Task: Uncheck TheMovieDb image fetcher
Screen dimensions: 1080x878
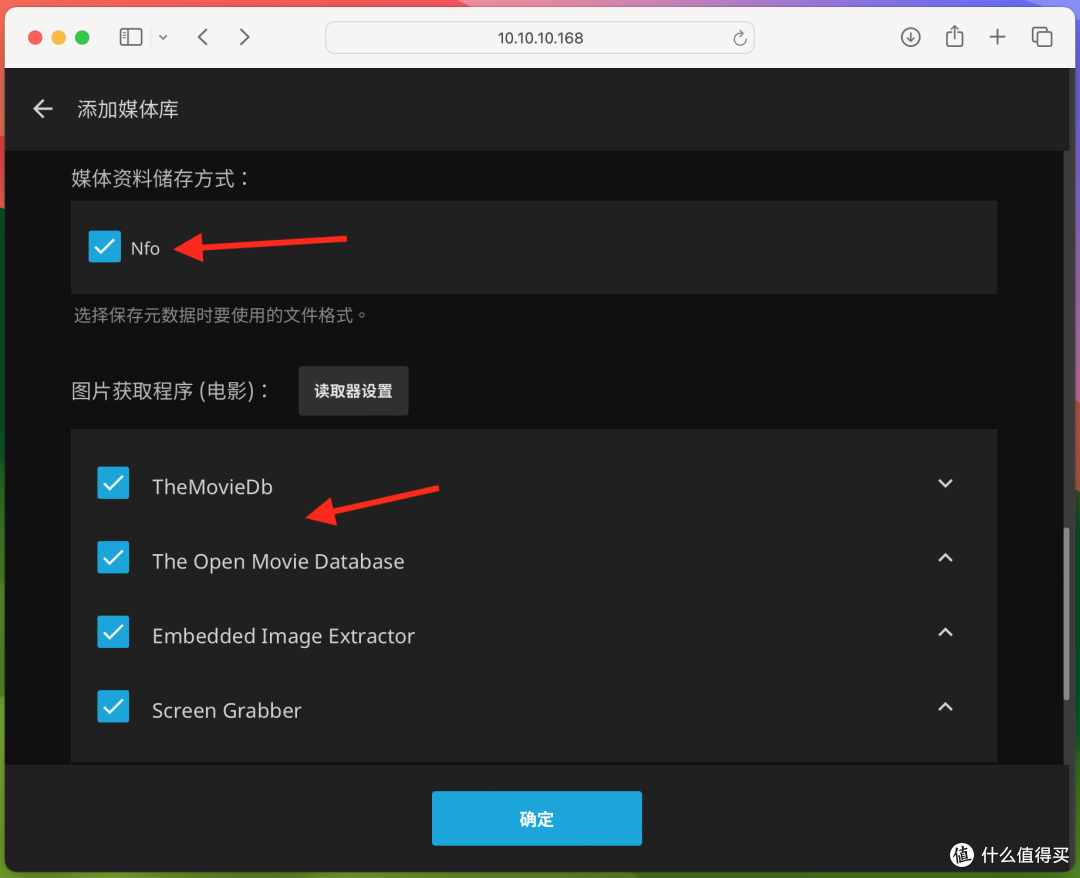Action: tap(113, 483)
